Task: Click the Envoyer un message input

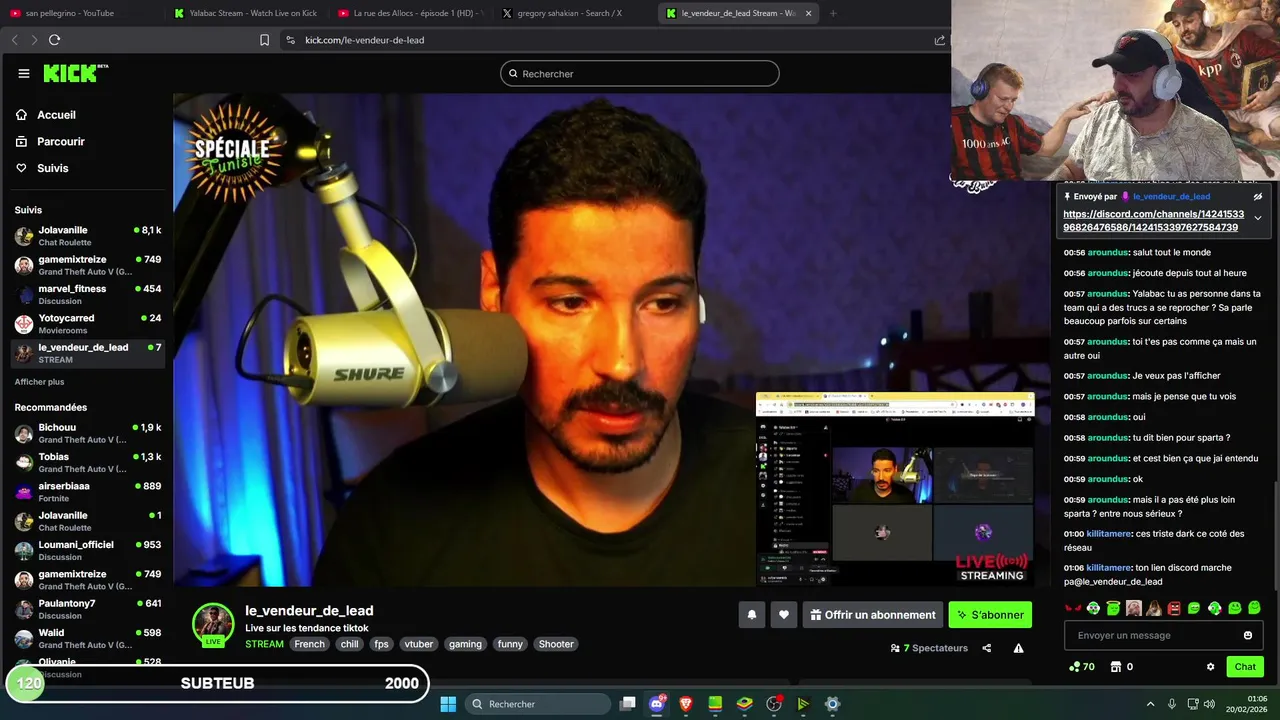Action: pos(1164,635)
